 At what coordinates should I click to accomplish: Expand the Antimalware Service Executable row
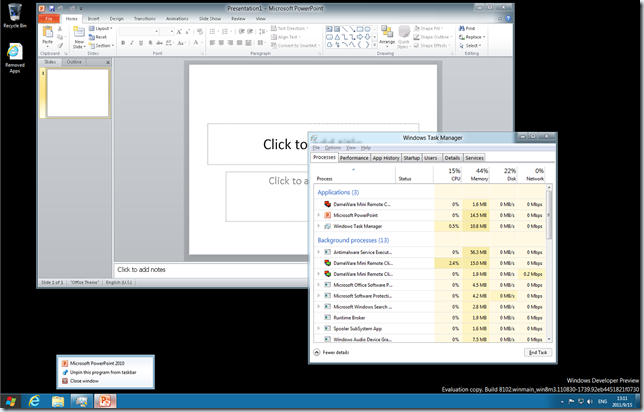(x=318, y=252)
